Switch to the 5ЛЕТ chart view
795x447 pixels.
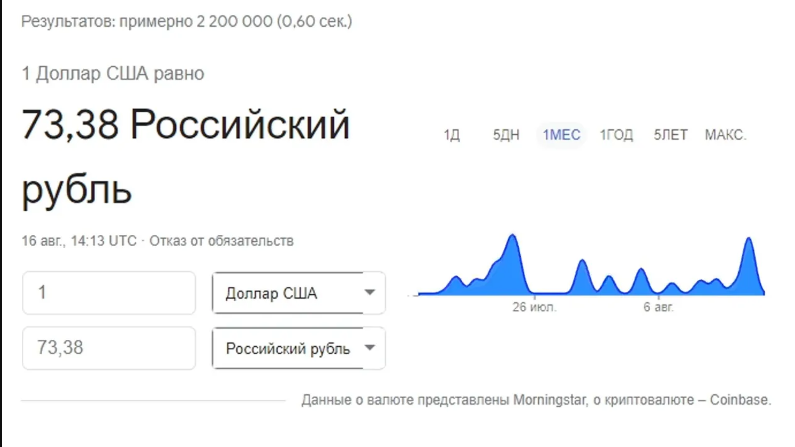tap(670, 135)
